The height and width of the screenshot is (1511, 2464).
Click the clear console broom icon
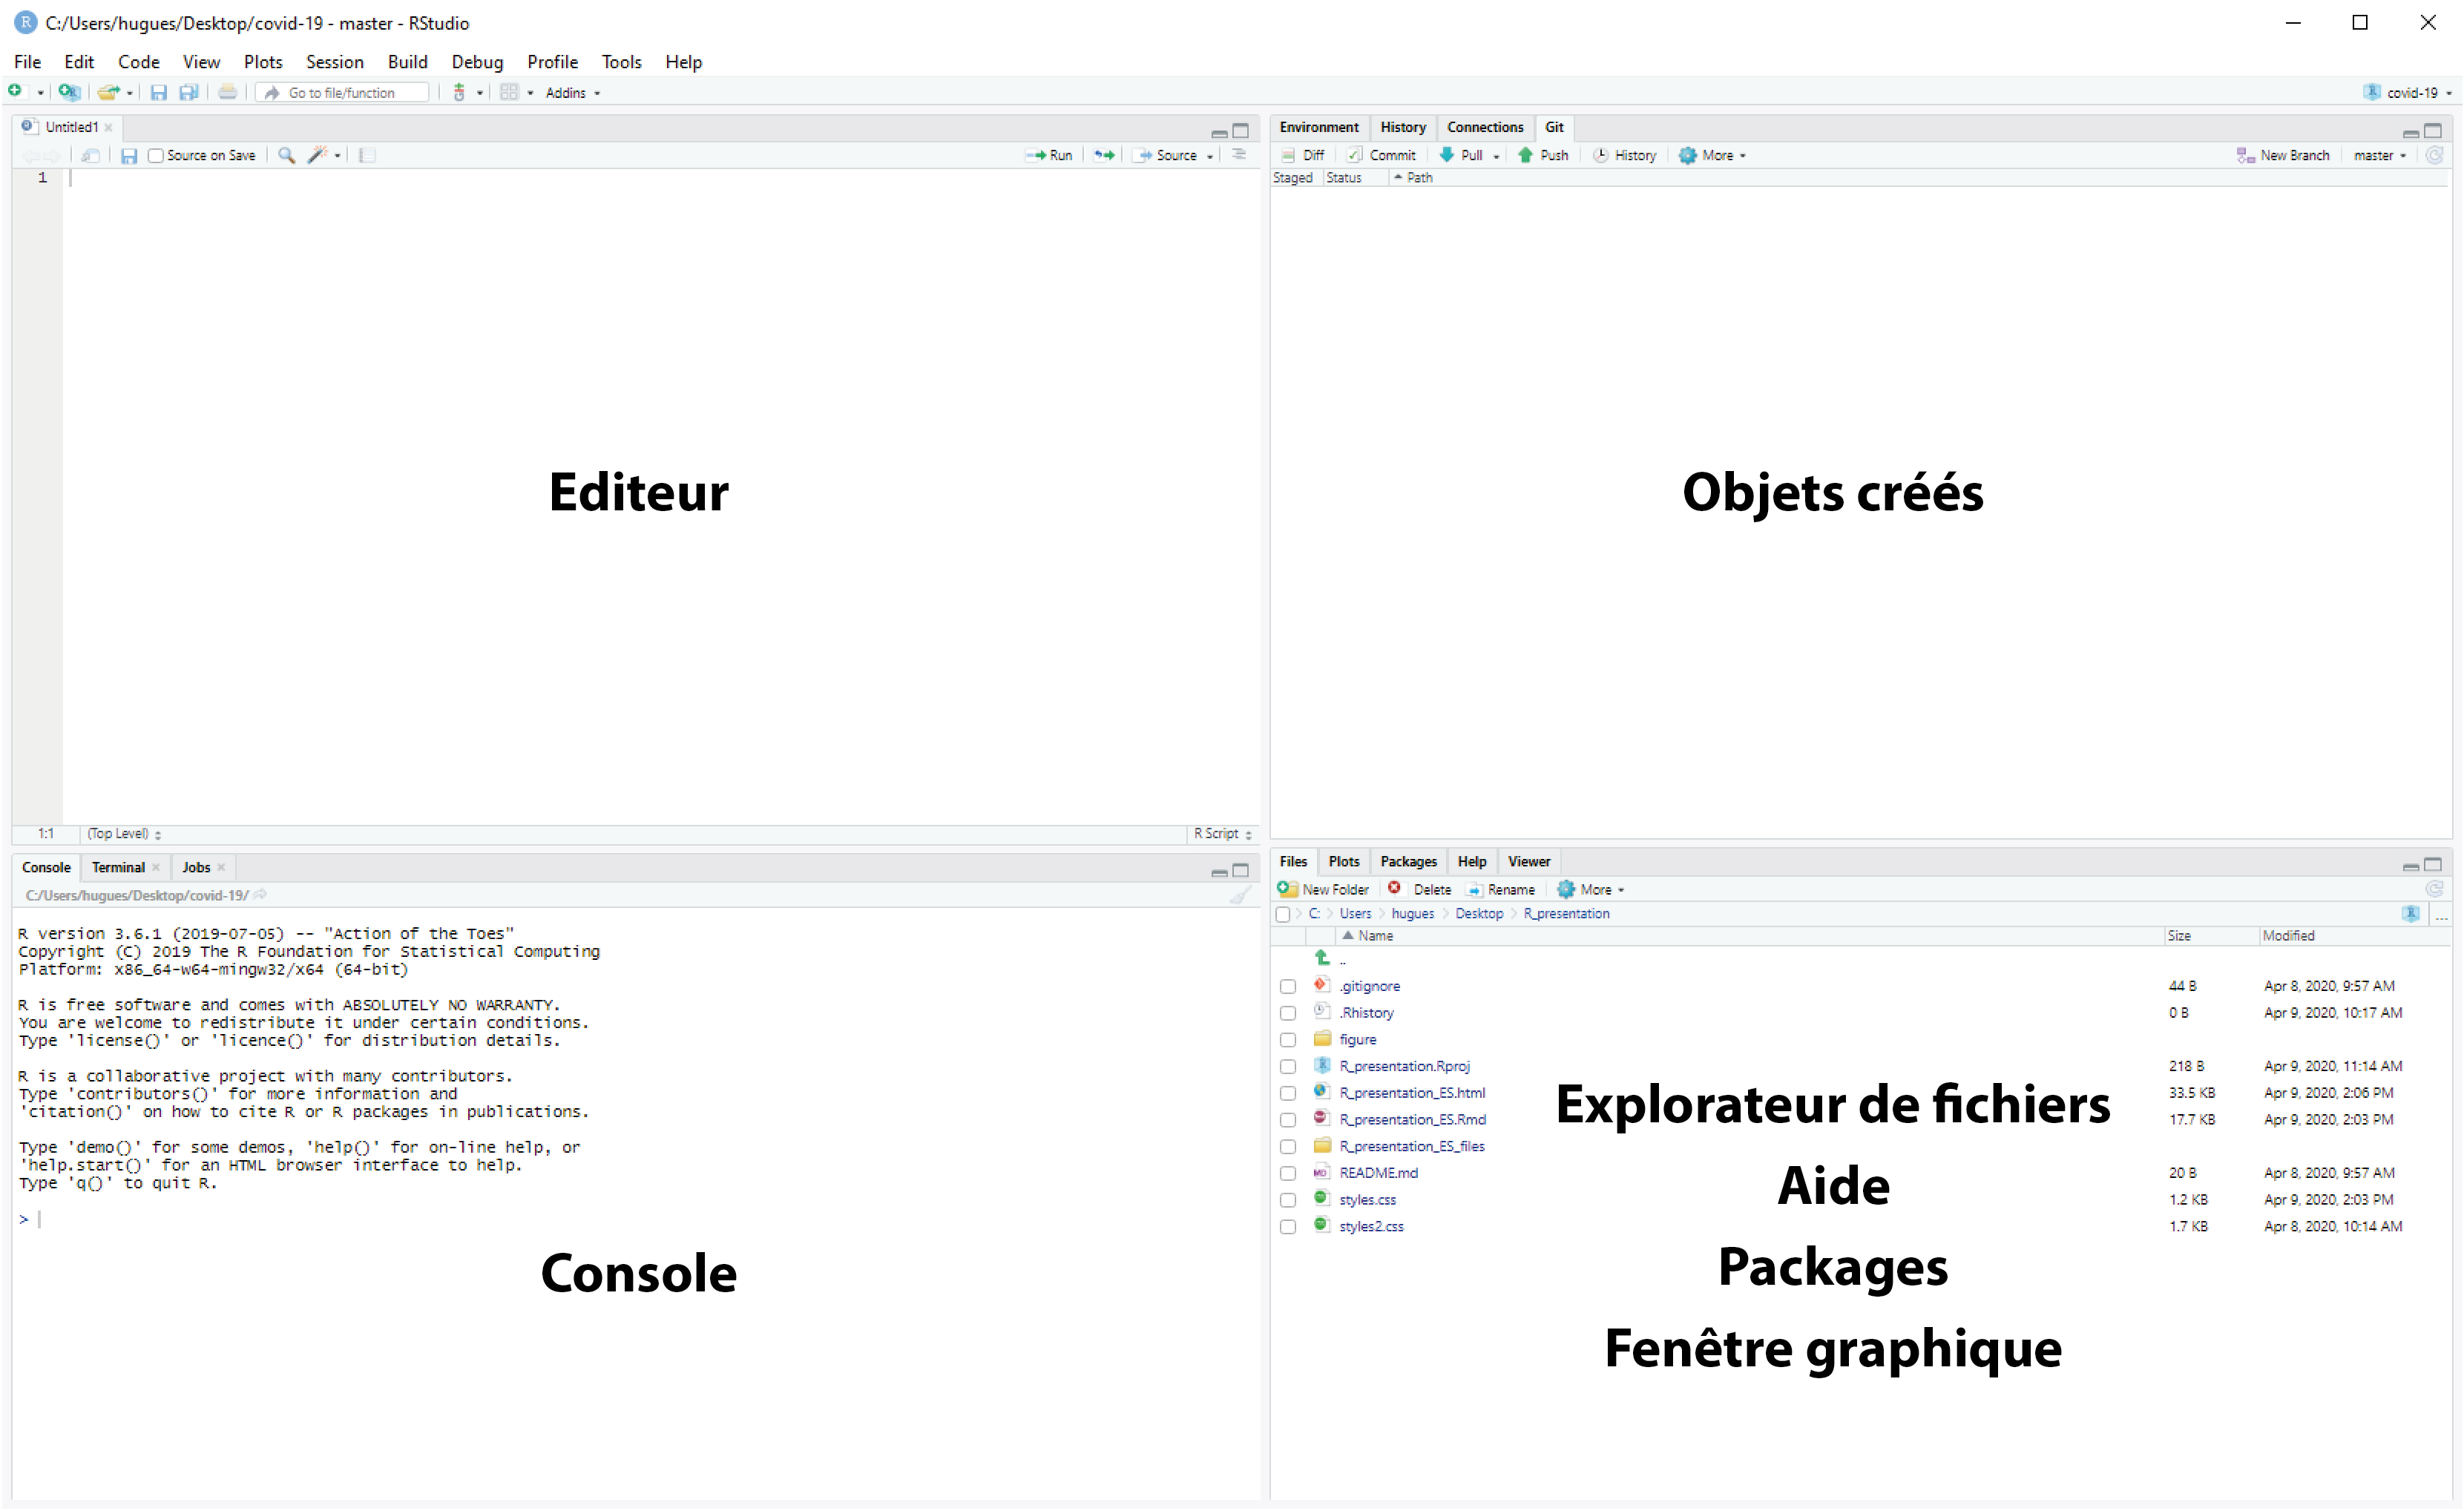pos(1240,895)
